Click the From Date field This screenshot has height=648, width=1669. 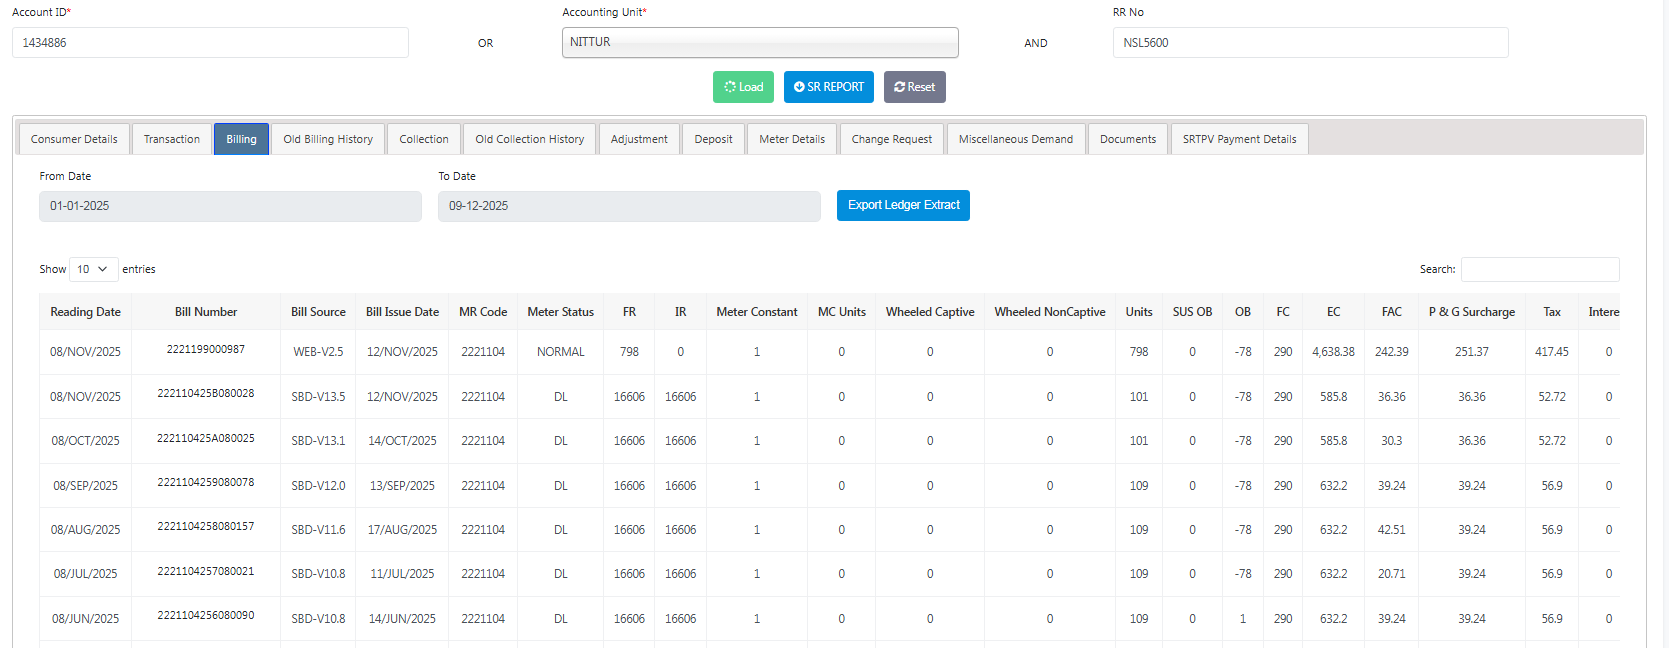pos(230,206)
